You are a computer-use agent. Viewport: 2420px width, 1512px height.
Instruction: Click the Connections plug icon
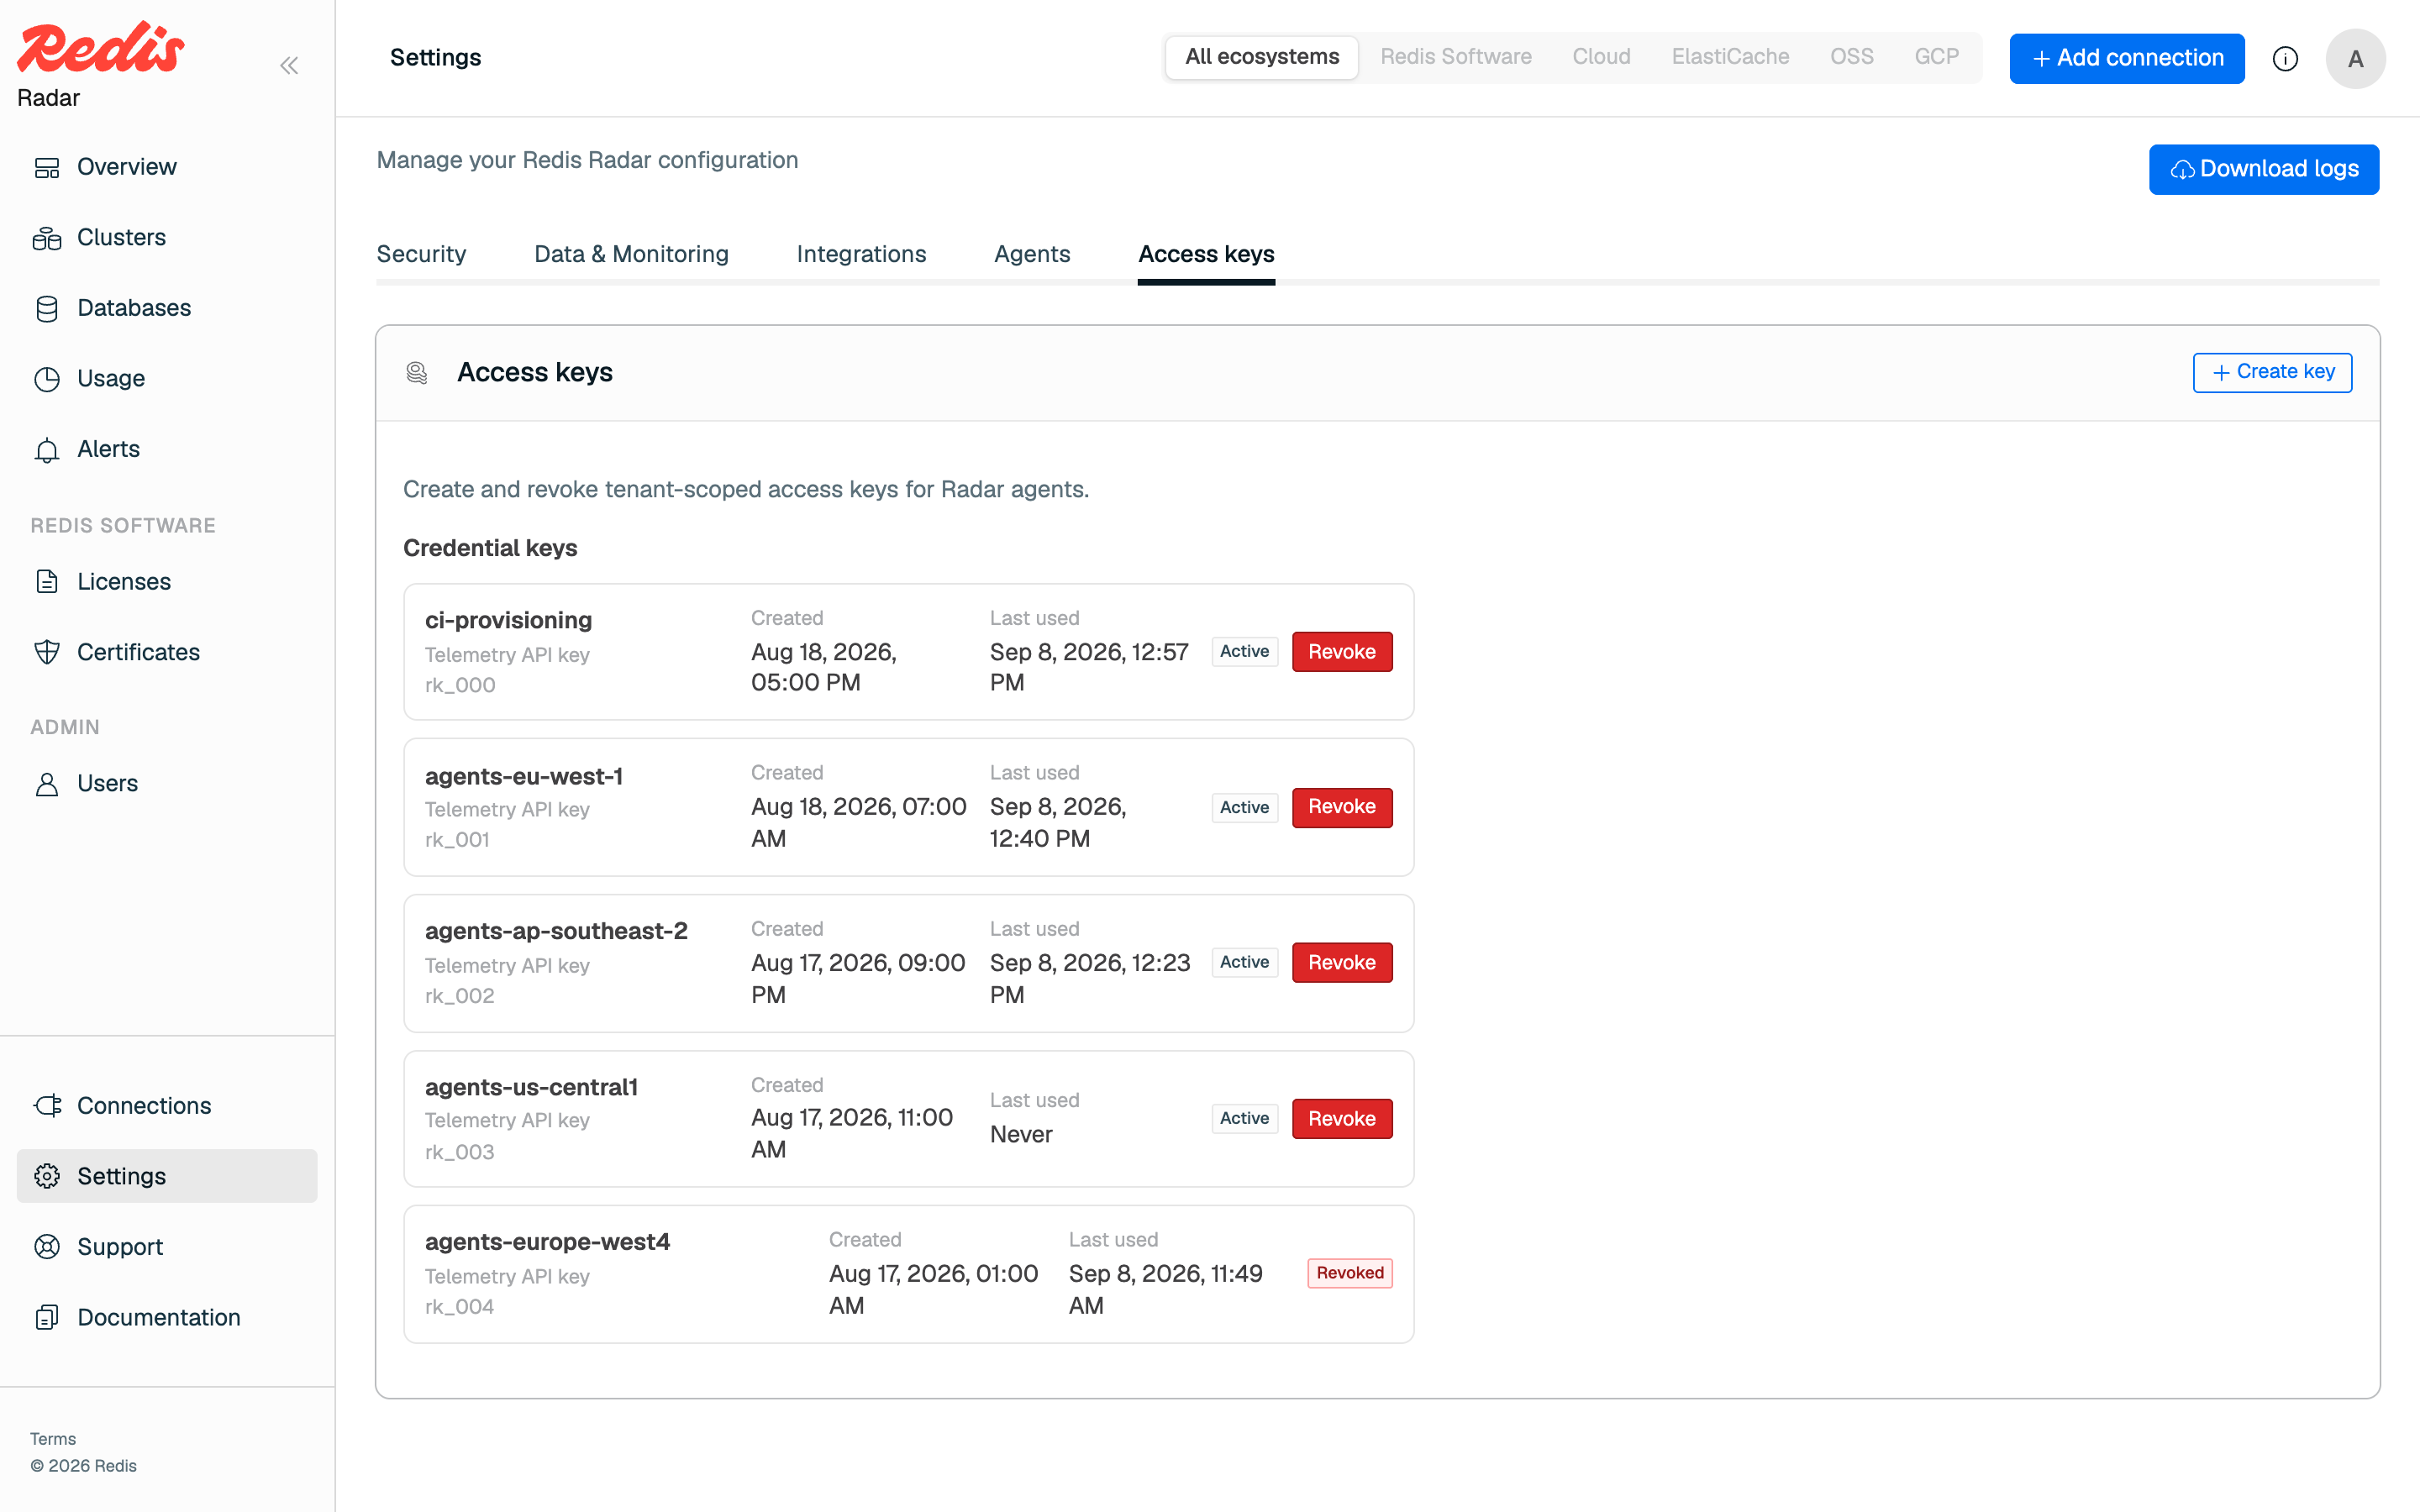(47, 1106)
